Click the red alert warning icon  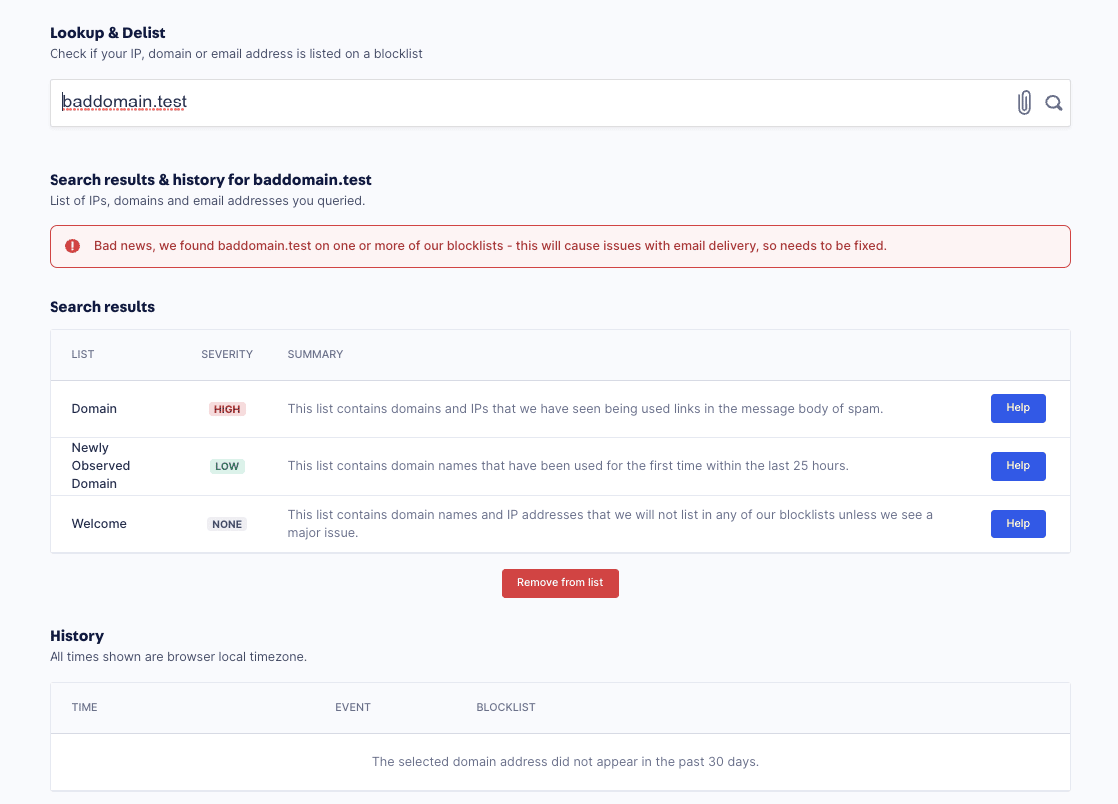tap(73, 246)
